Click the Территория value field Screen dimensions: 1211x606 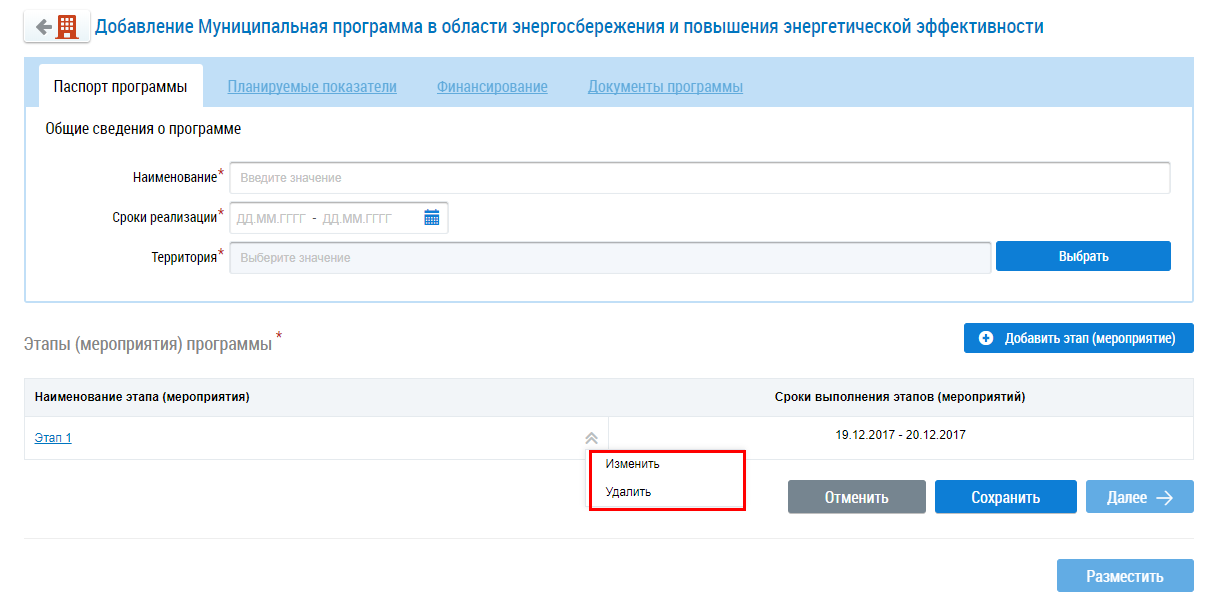tap(610, 257)
